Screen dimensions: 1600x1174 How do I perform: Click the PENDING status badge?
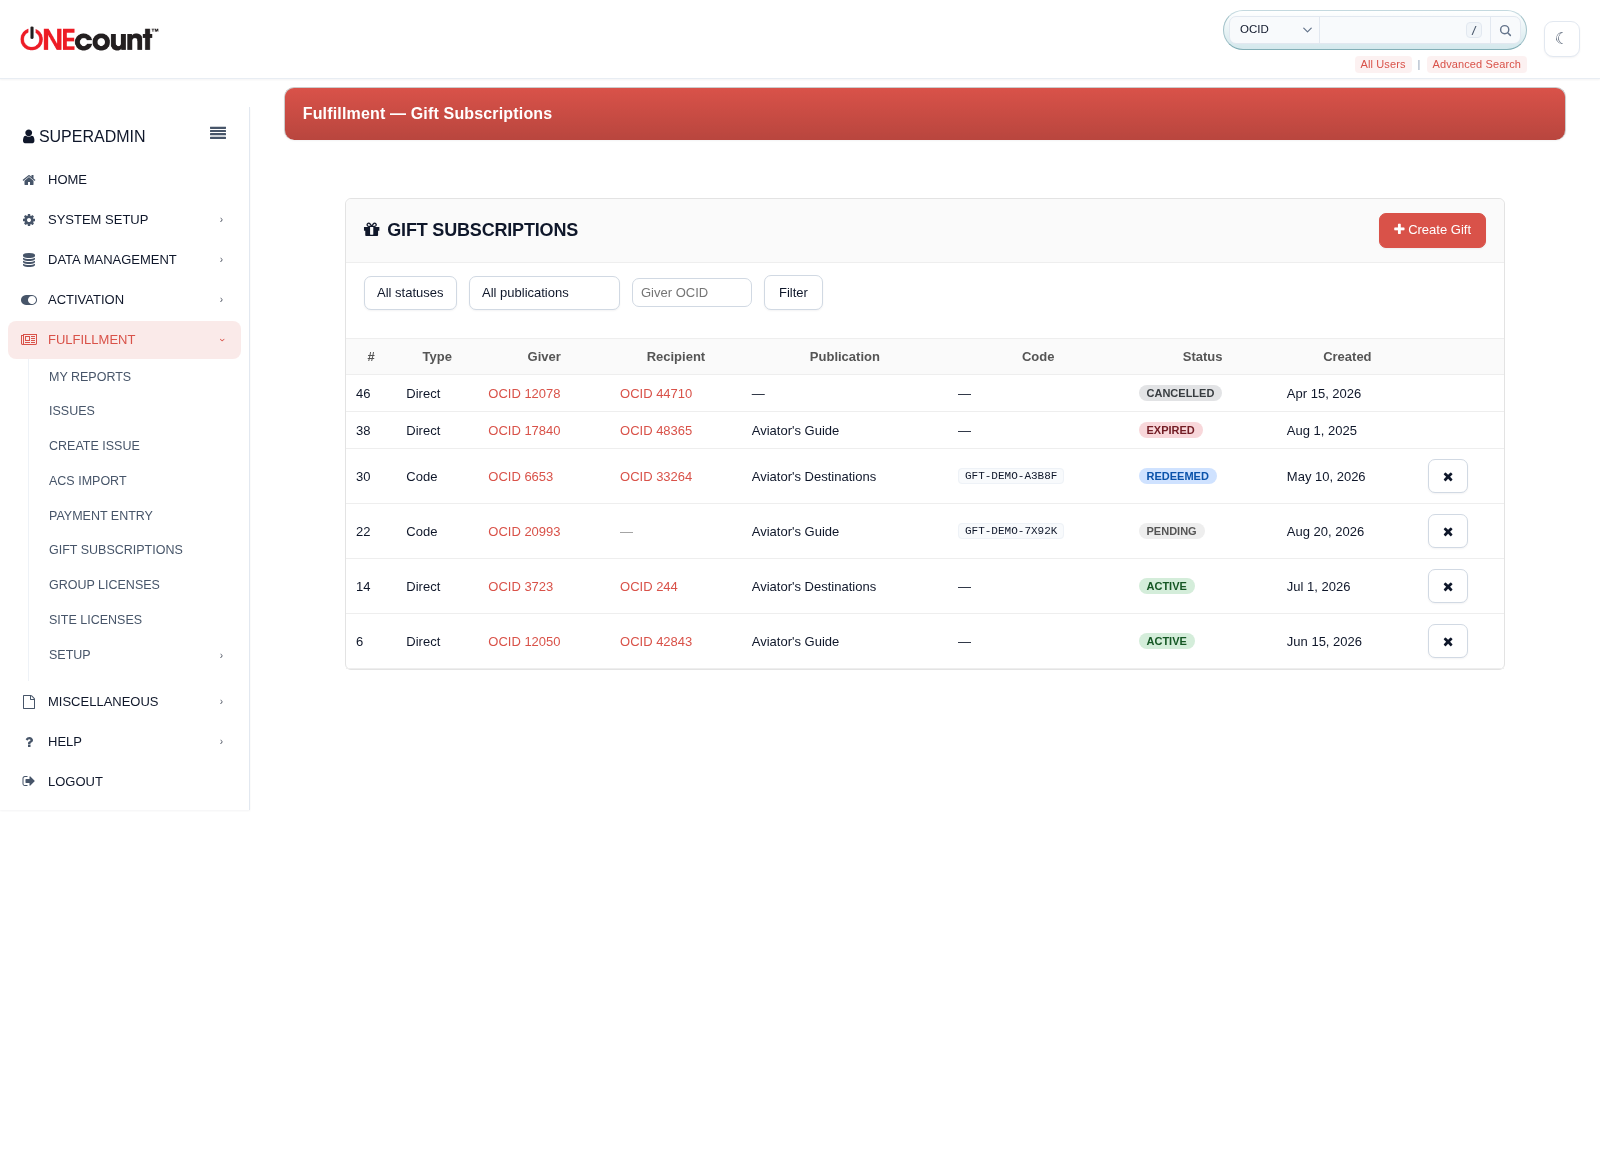1171,531
